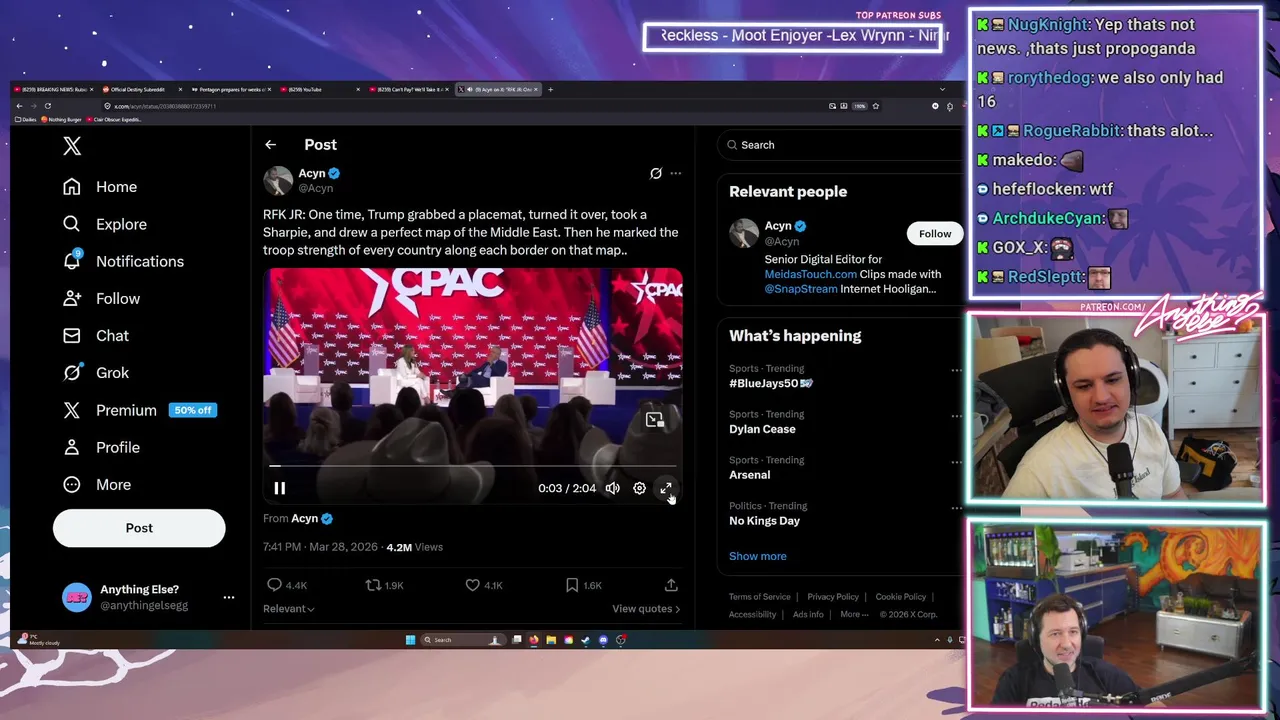Open the Nothing Burger bookmark

(x=61, y=120)
